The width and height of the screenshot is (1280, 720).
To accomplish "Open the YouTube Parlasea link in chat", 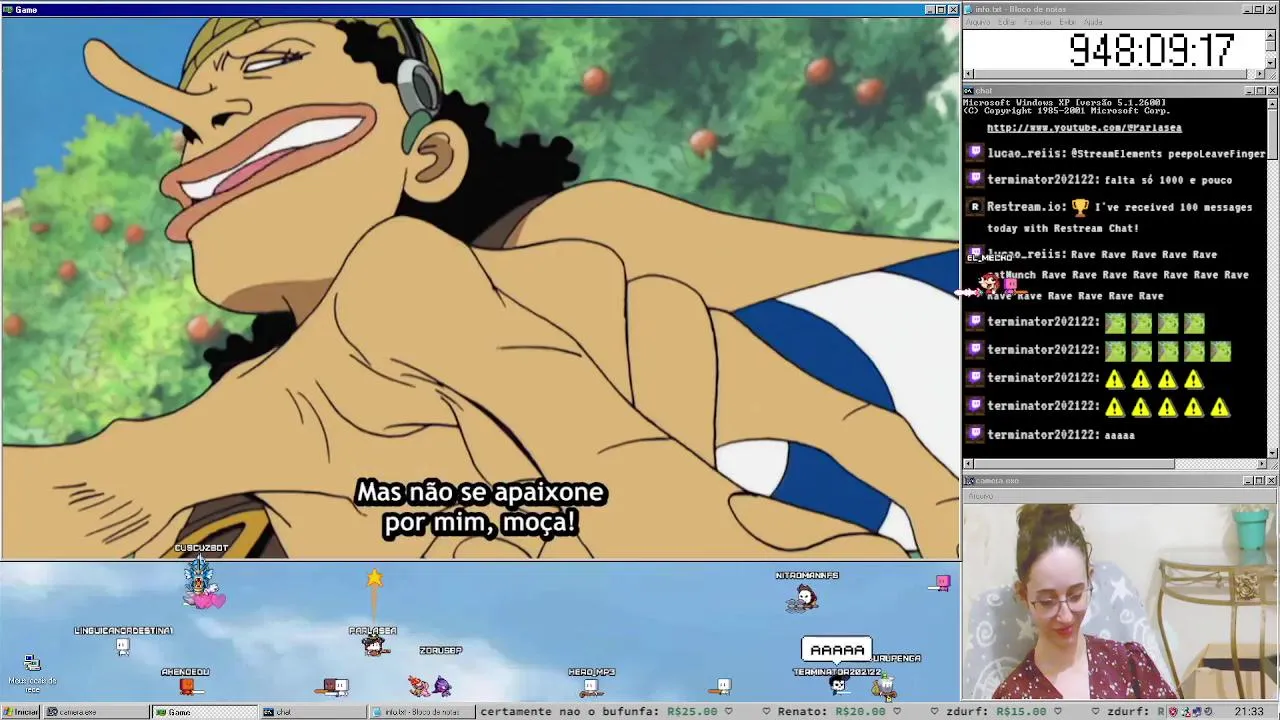I will coord(1084,128).
